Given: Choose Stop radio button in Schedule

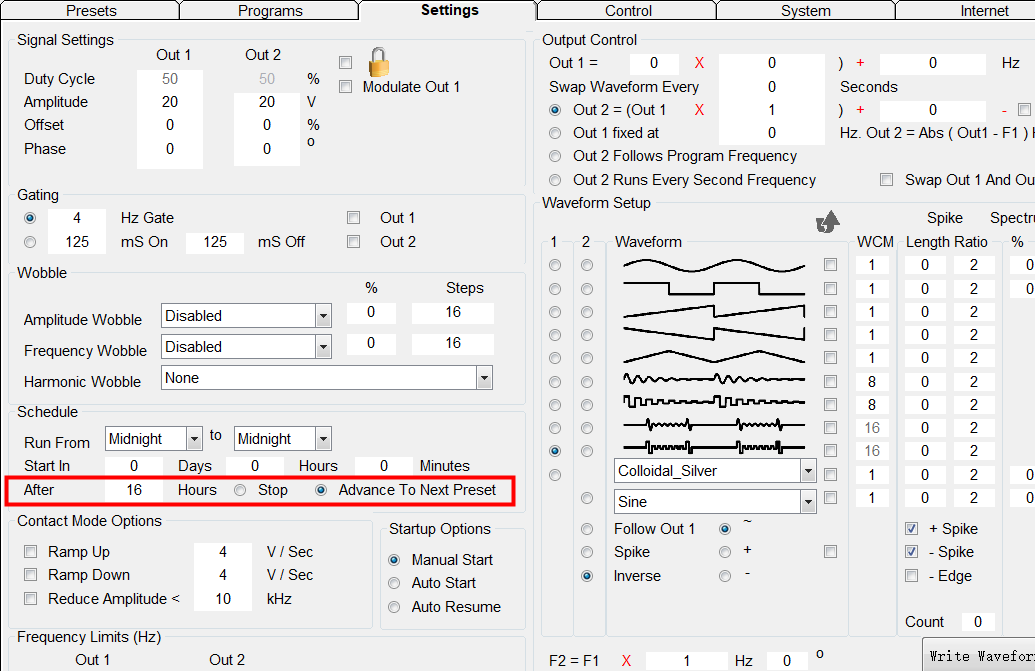Looking at the screenshot, I should (240, 491).
